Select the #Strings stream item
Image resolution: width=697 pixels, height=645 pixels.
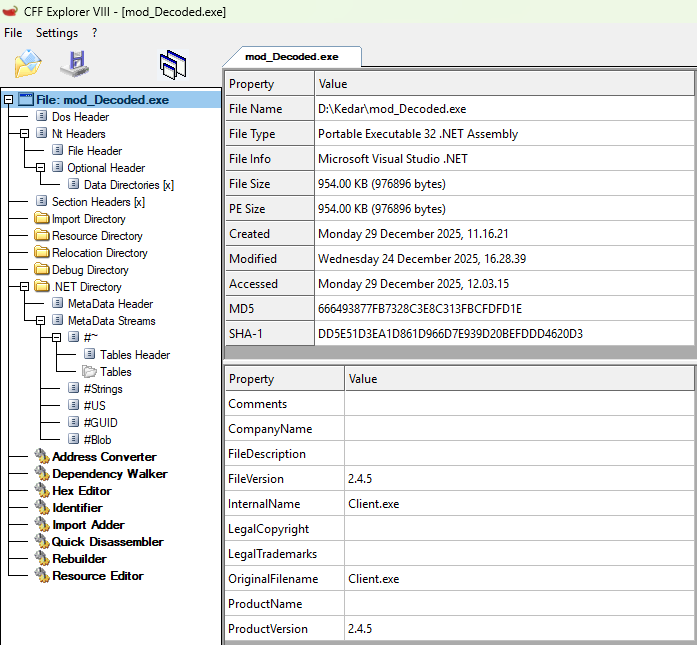tap(103, 389)
